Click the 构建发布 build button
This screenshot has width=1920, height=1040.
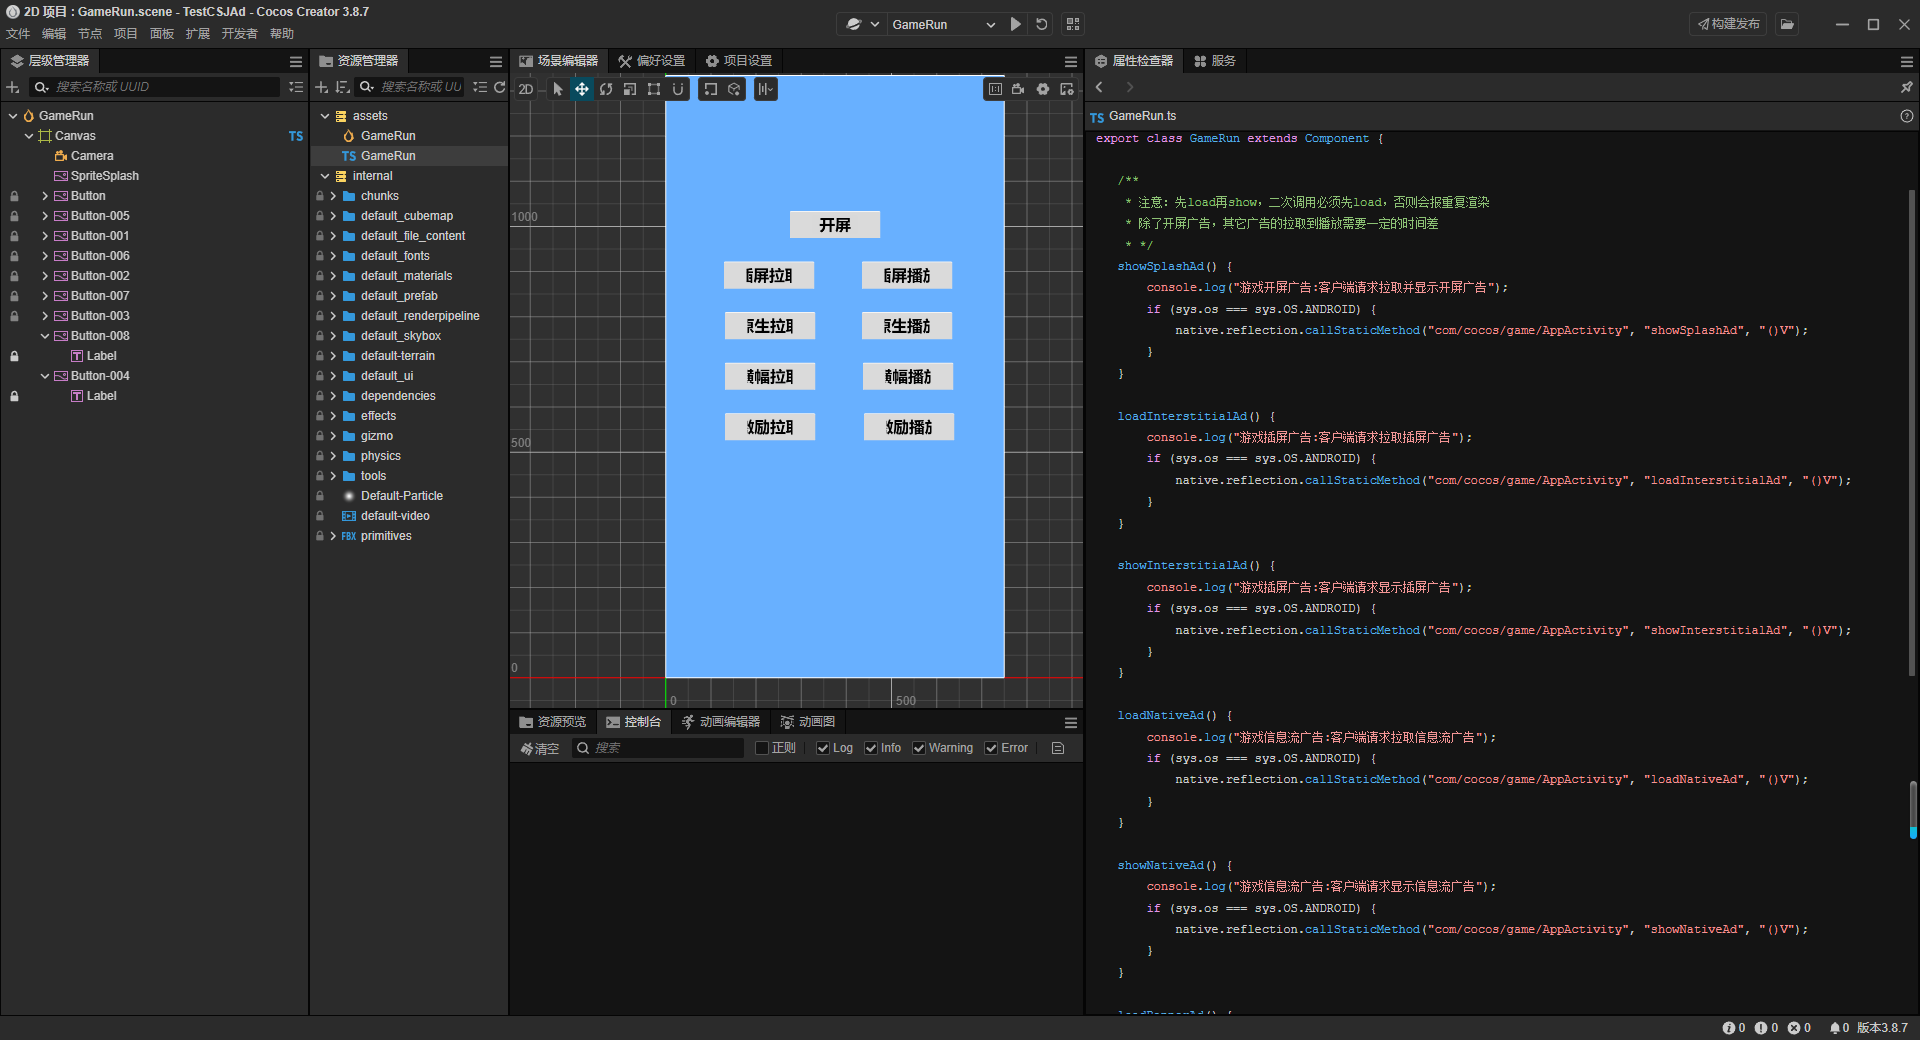1728,24
